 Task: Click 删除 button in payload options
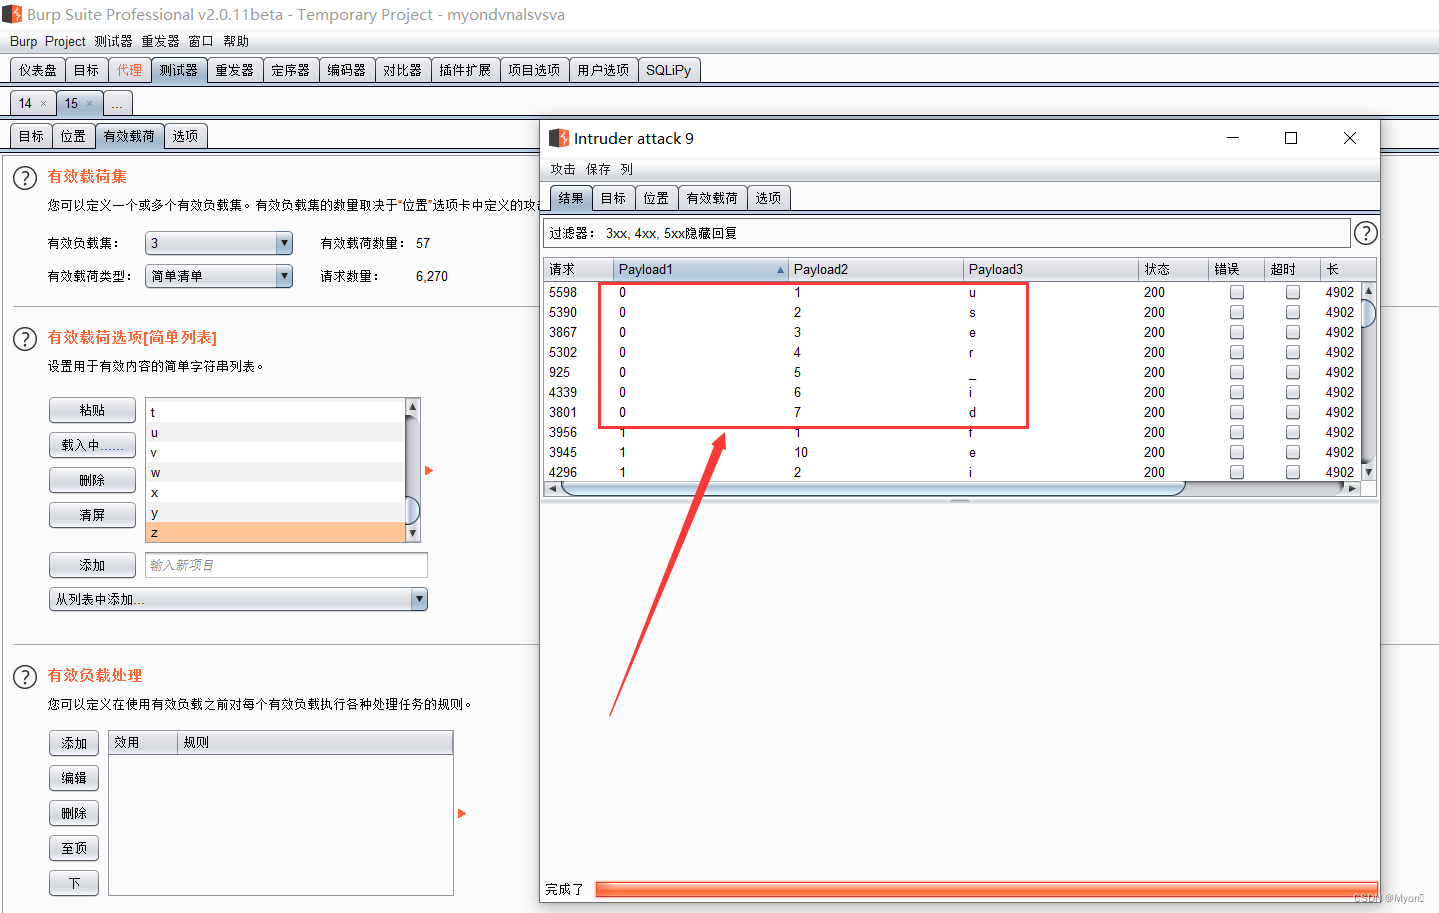[92, 480]
